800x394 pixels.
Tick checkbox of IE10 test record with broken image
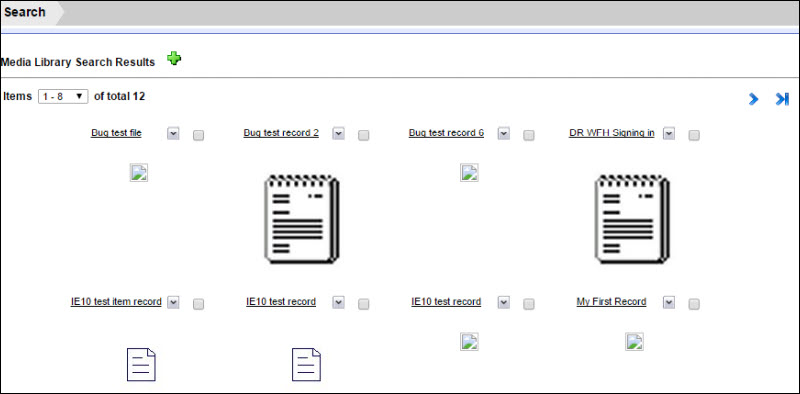pos(529,304)
